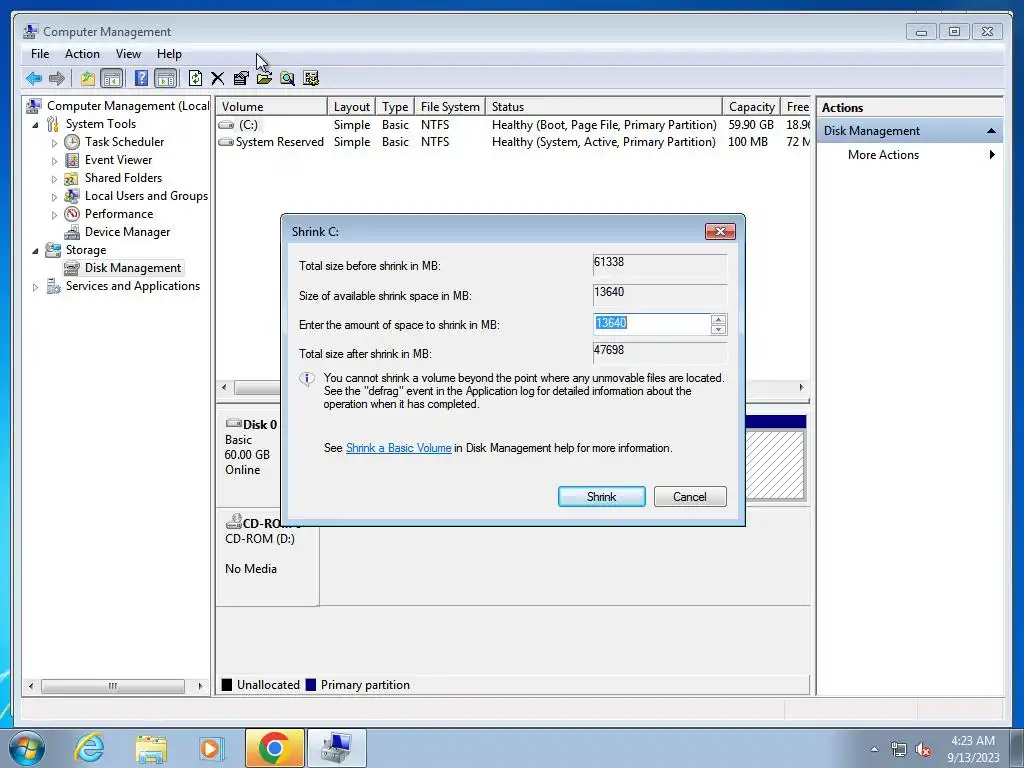Viewport: 1024px width, 768px height.
Task: Toggle the Show/Hide Action Pane icon
Action: tap(166, 78)
